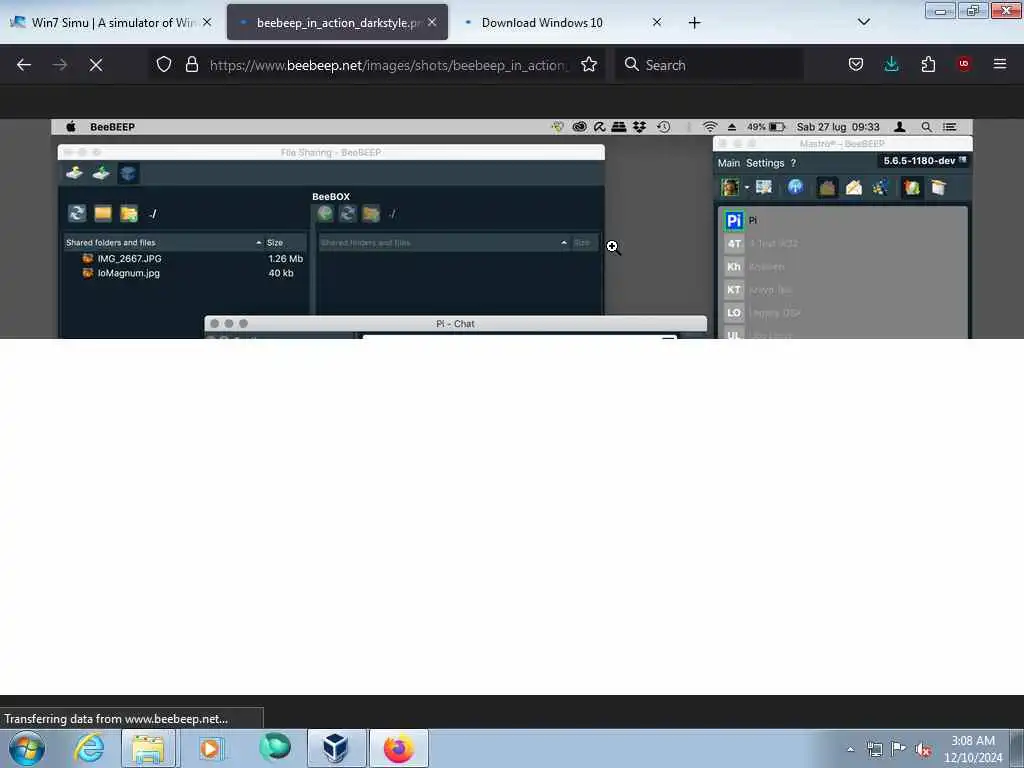
Task: Sort by the left Shared folders and files header
Action: click(163, 242)
